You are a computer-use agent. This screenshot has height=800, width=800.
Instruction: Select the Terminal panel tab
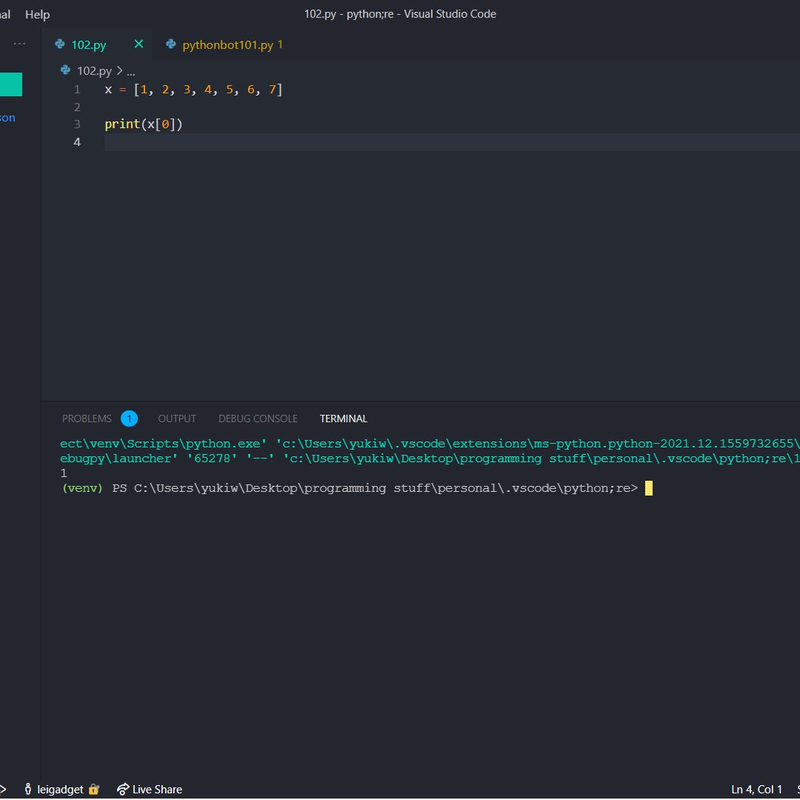pos(343,418)
